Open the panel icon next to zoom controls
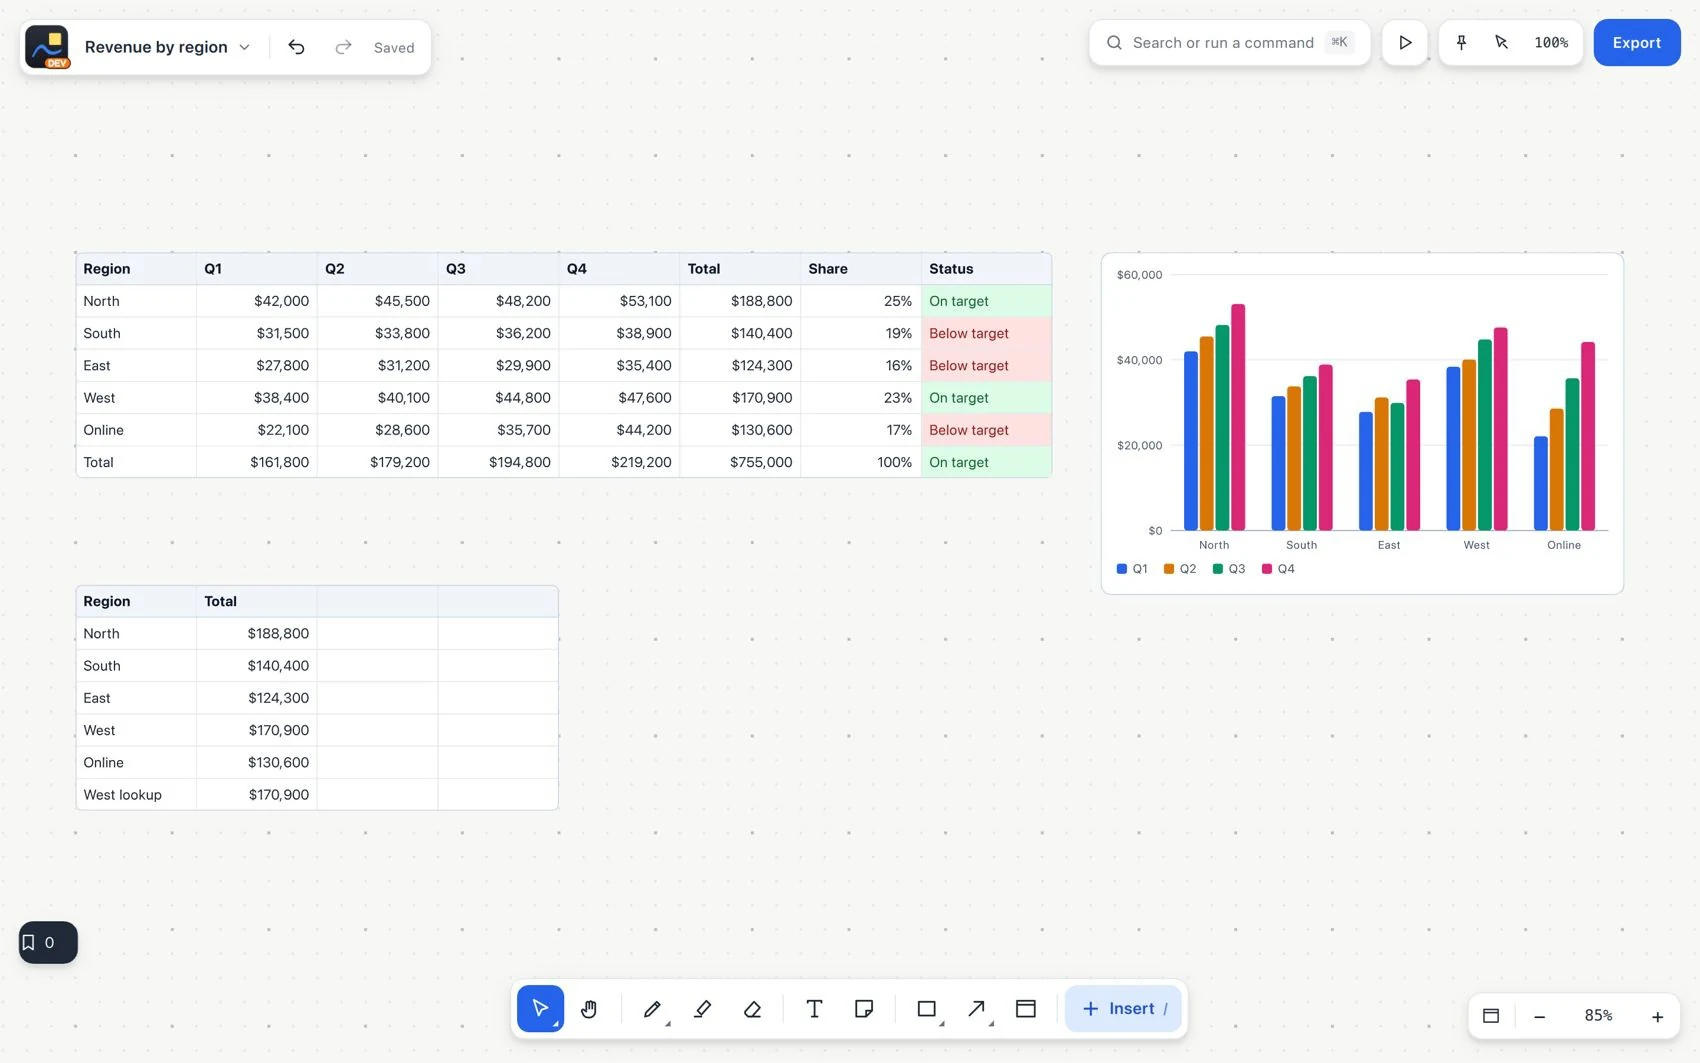 (x=1491, y=1016)
